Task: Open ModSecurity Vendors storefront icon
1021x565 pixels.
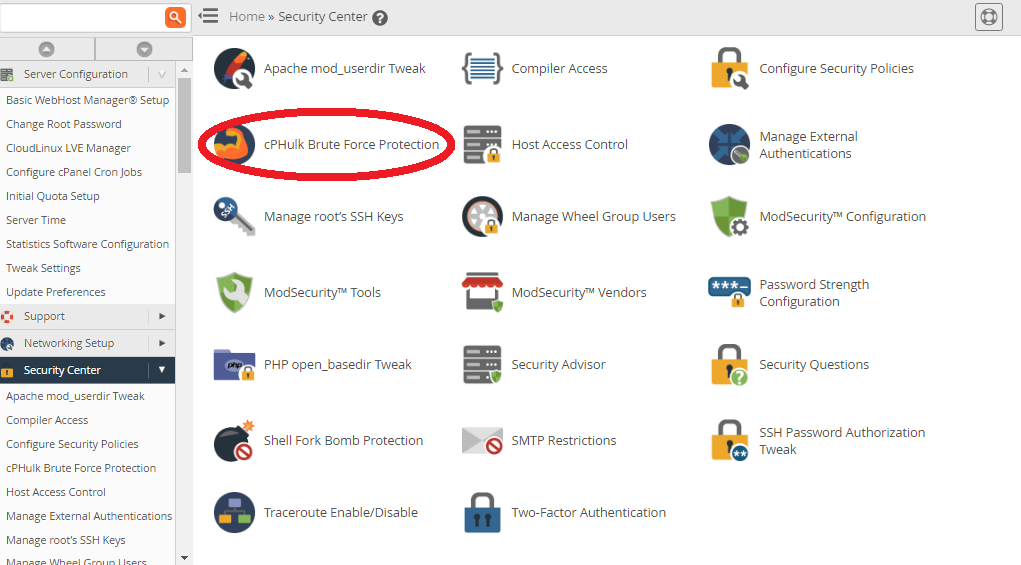Action: [483, 292]
